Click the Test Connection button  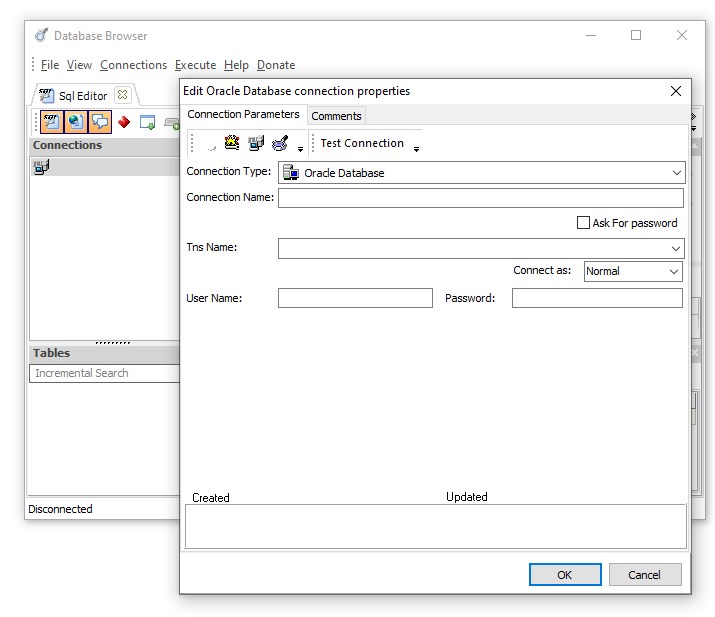(362, 143)
